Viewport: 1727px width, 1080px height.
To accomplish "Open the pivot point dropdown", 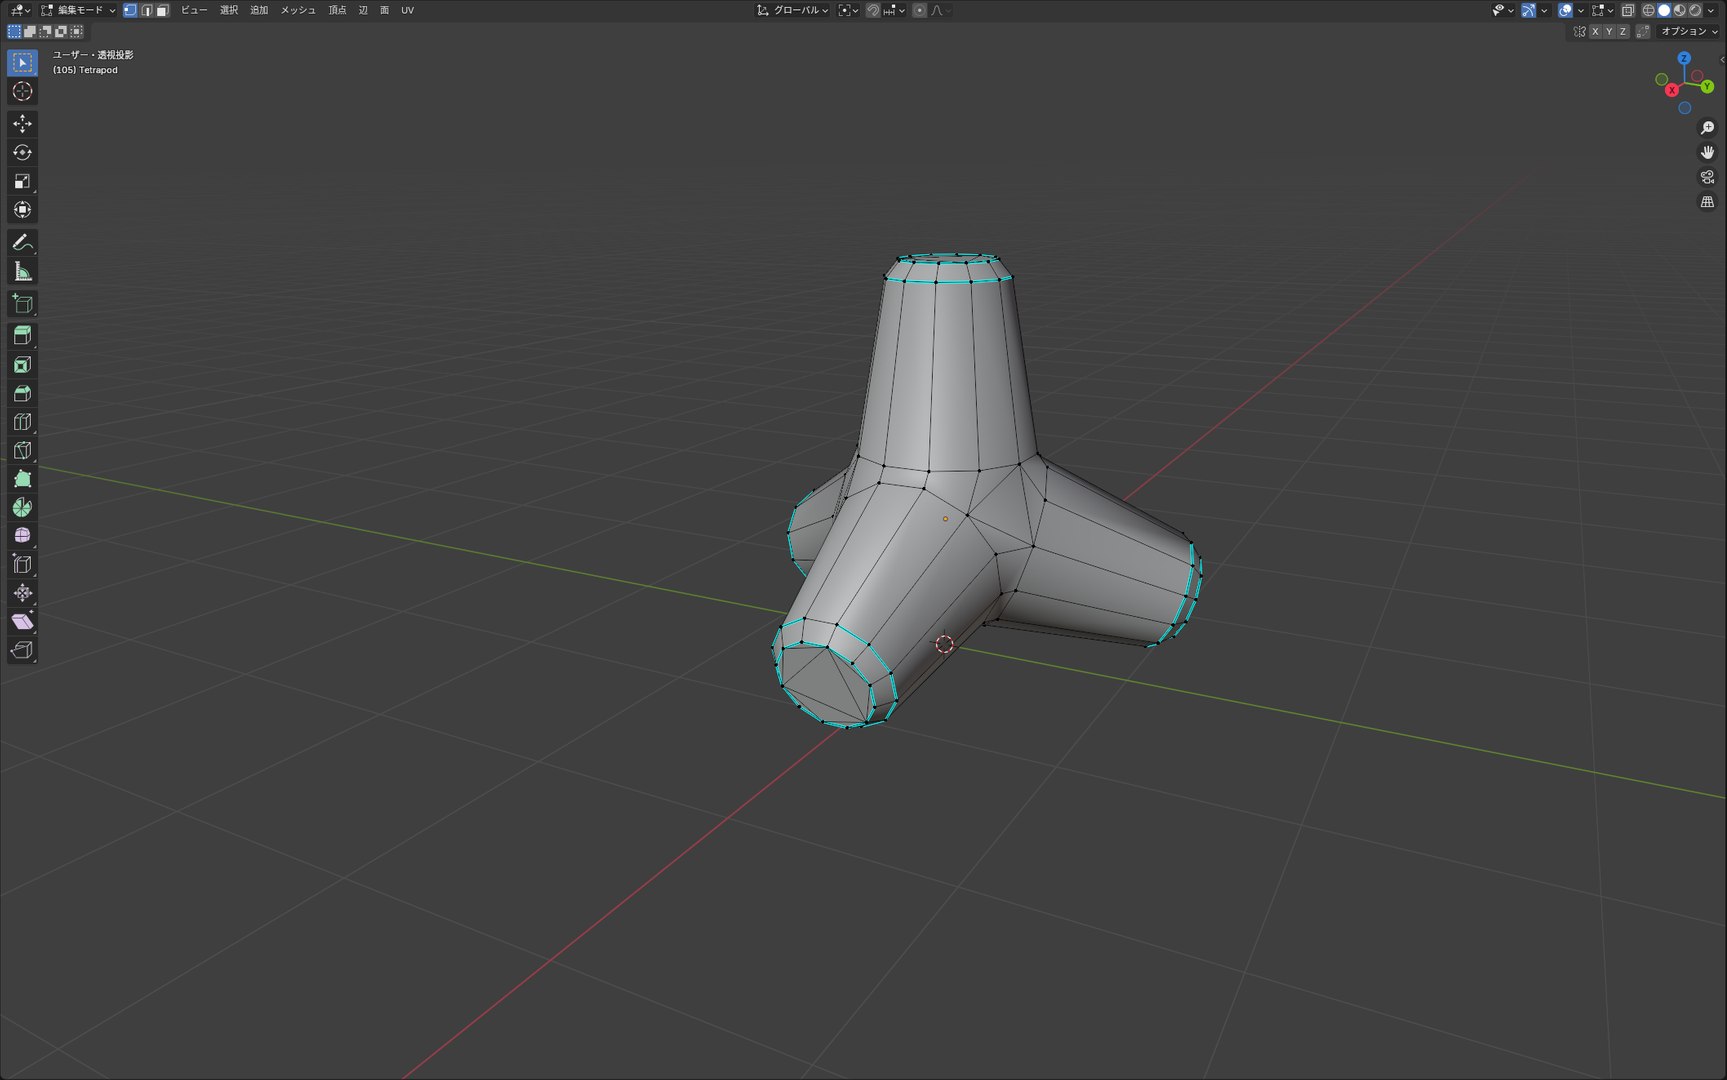I will point(848,10).
